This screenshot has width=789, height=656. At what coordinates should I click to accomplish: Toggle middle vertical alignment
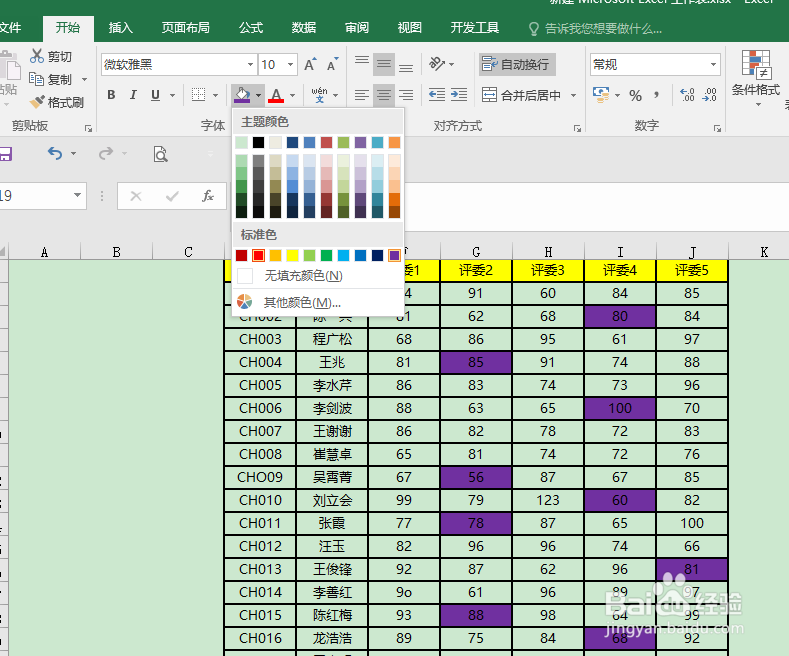384,64
